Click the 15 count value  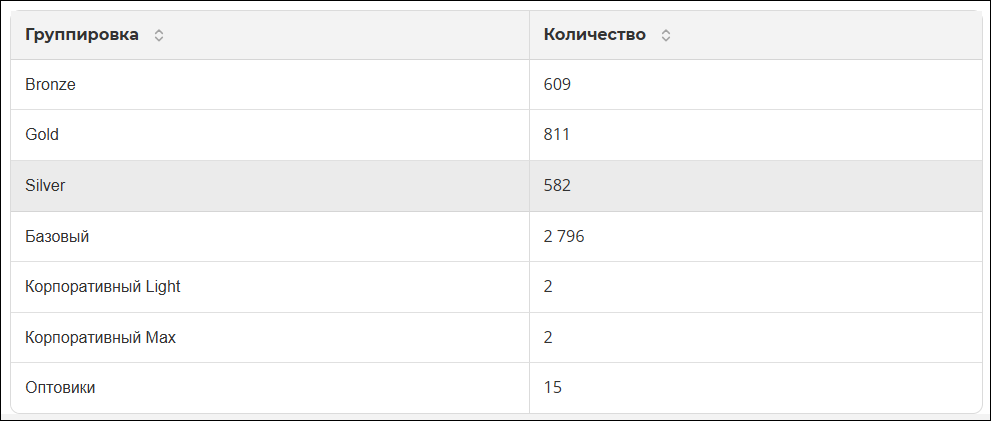click(552, 387)
